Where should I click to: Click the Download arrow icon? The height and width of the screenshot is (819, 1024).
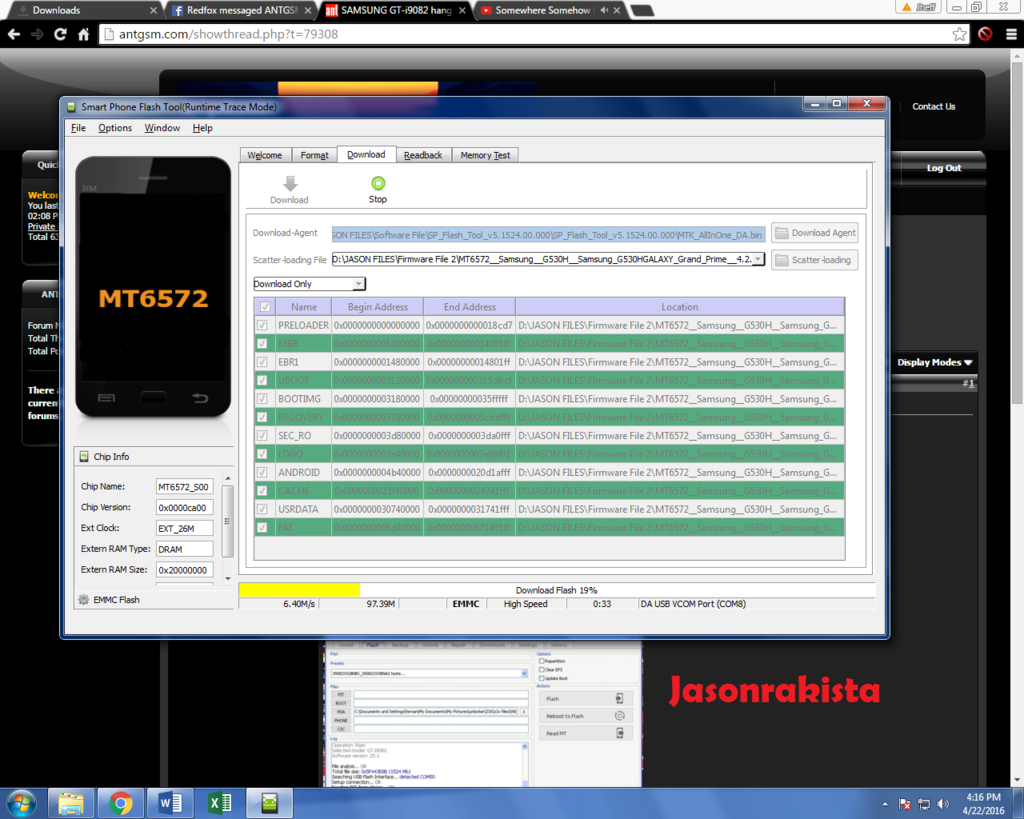coord(289,184)
